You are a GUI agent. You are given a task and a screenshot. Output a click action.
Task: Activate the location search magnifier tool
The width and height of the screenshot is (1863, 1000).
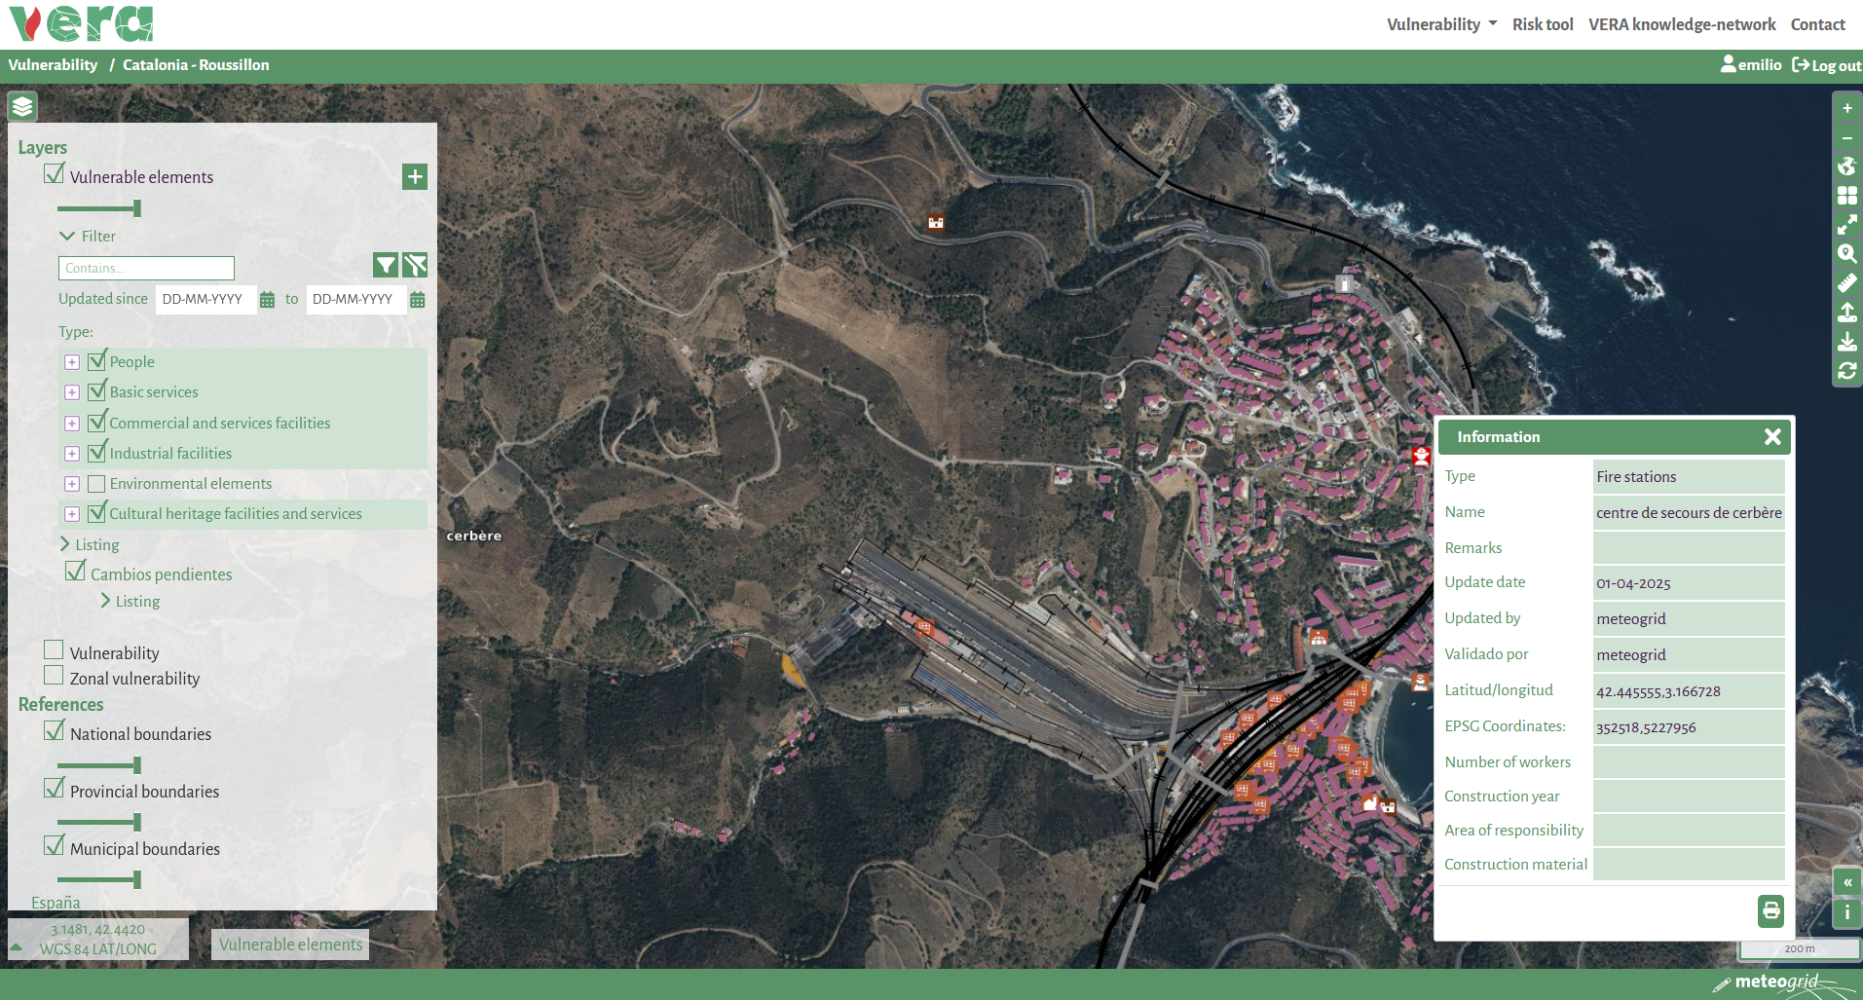pyautogui.click(x=1847, y=253)
